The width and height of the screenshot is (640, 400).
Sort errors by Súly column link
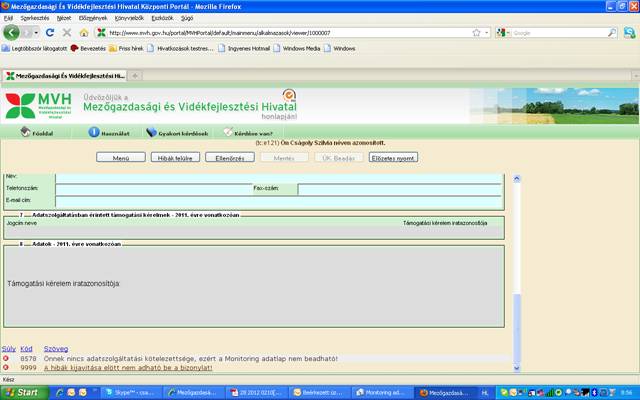click(9, 349)
